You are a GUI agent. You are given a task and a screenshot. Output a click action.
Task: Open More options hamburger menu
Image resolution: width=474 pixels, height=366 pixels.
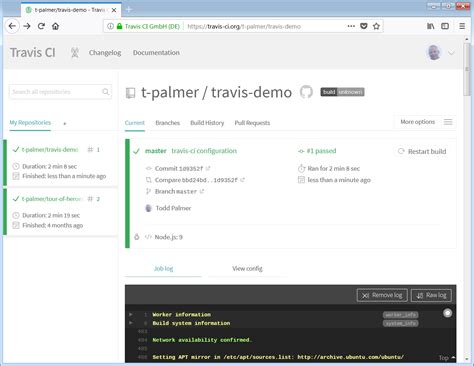(448, 122)
